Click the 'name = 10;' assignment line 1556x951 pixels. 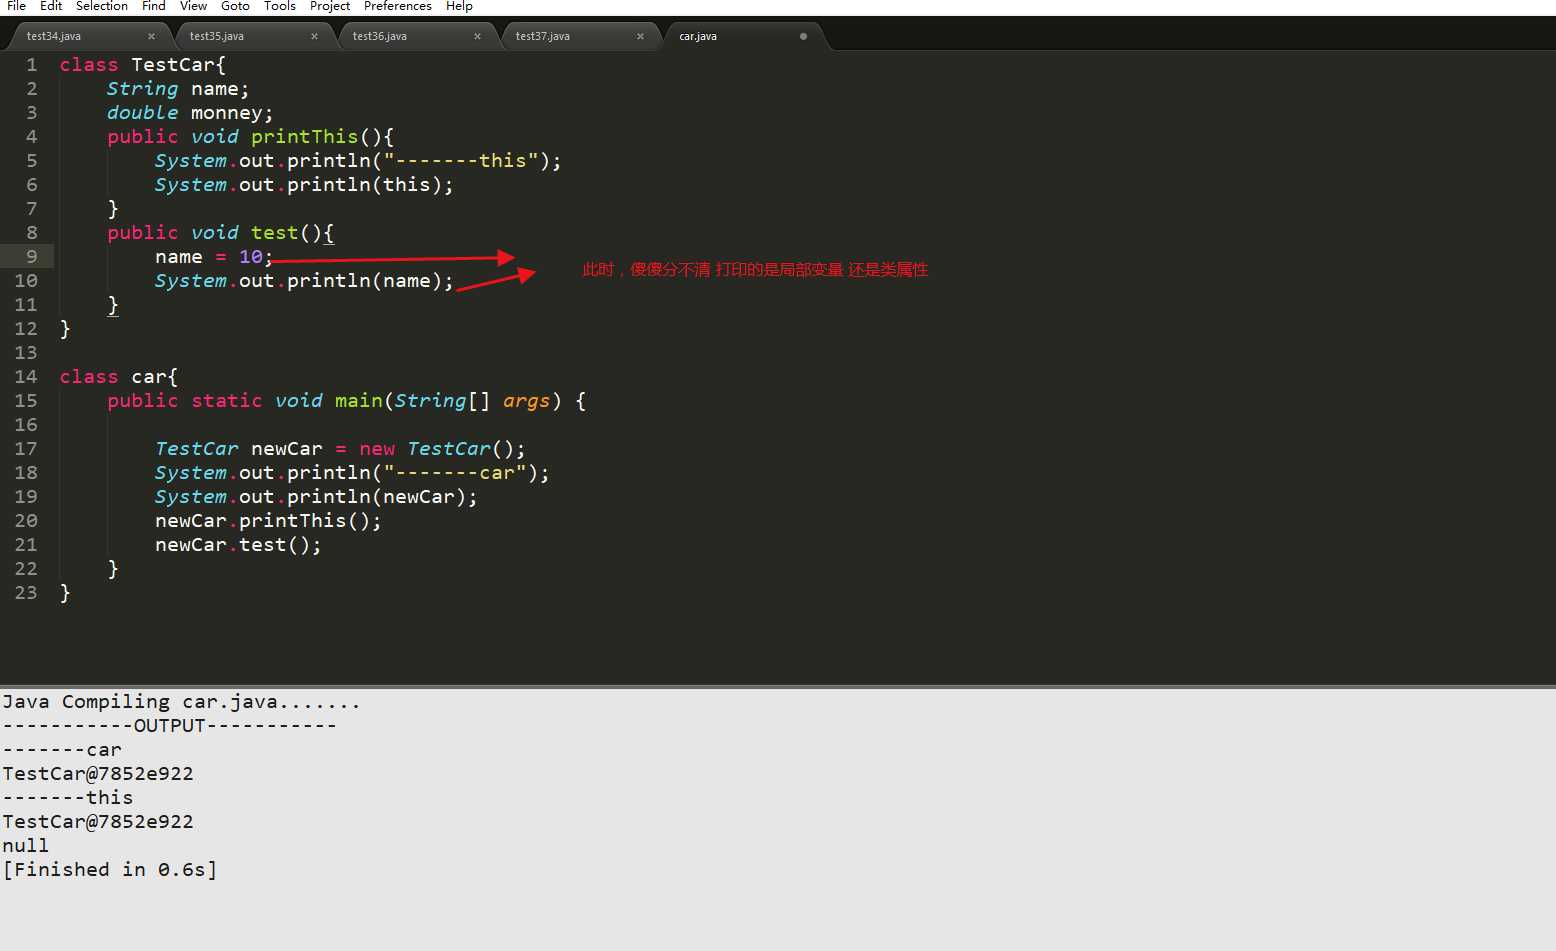click(214, 256)
